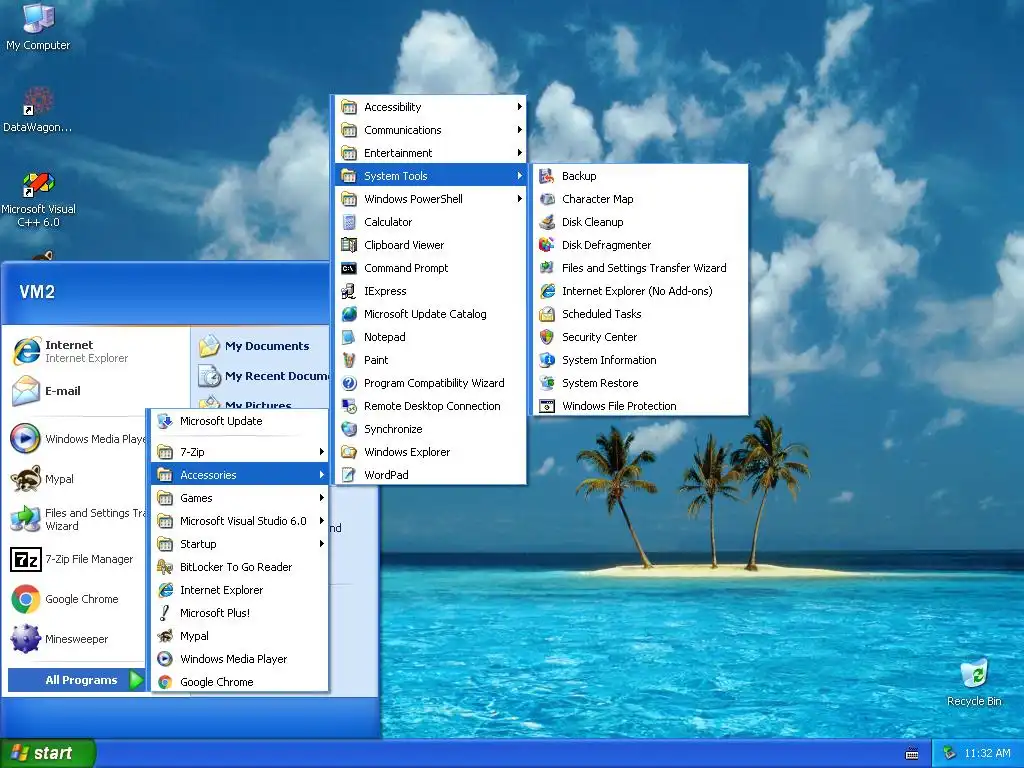Open Disk Cleanup icon
The image size is (1024, 768).
[x=547, y=222]
